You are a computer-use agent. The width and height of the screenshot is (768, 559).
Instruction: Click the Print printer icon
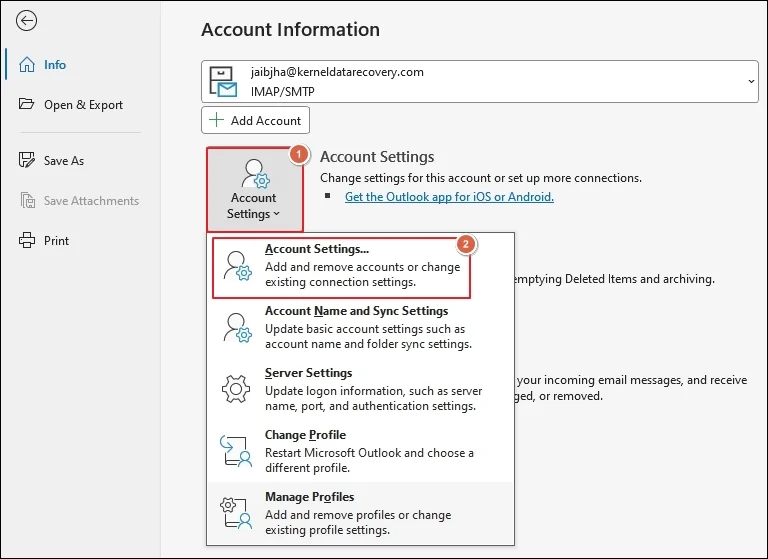[27, 240]
